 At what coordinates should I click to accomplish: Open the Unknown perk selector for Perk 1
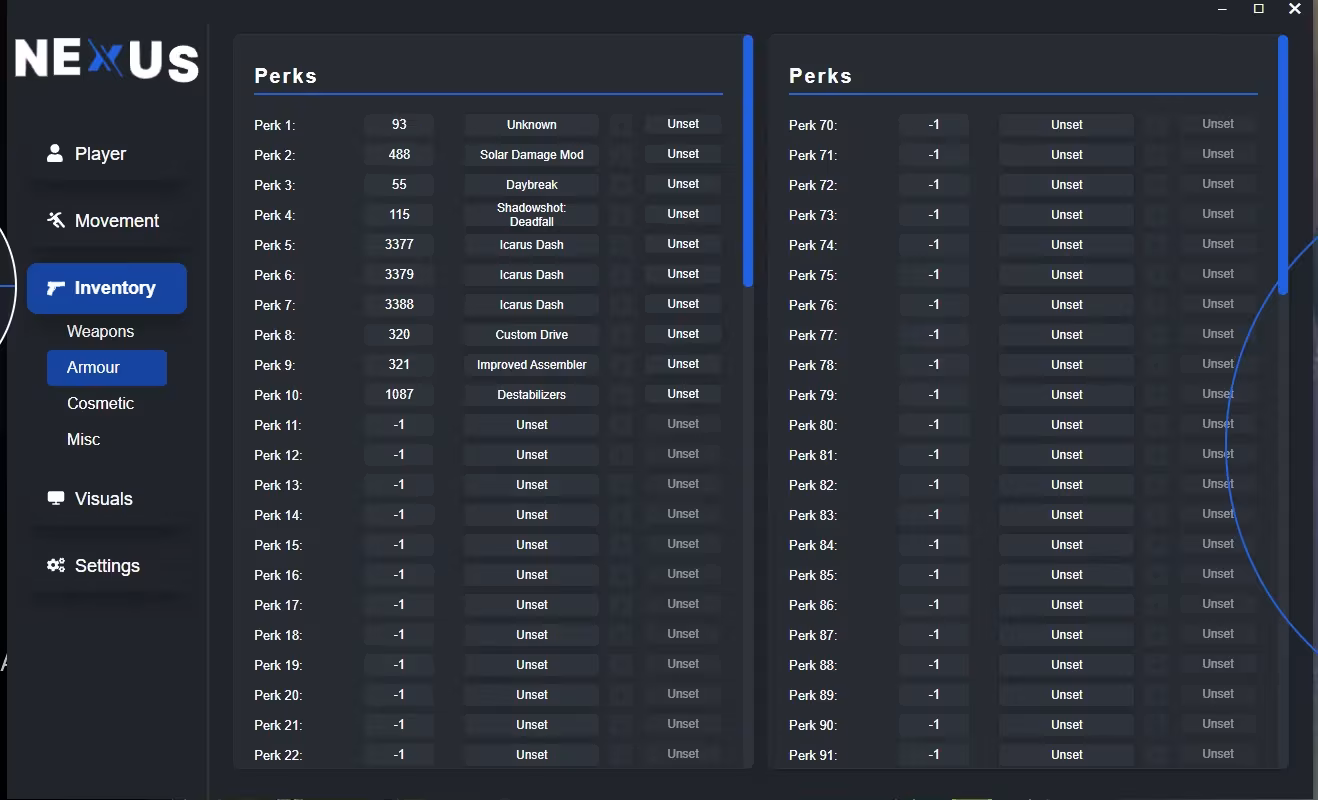point(531,124)
